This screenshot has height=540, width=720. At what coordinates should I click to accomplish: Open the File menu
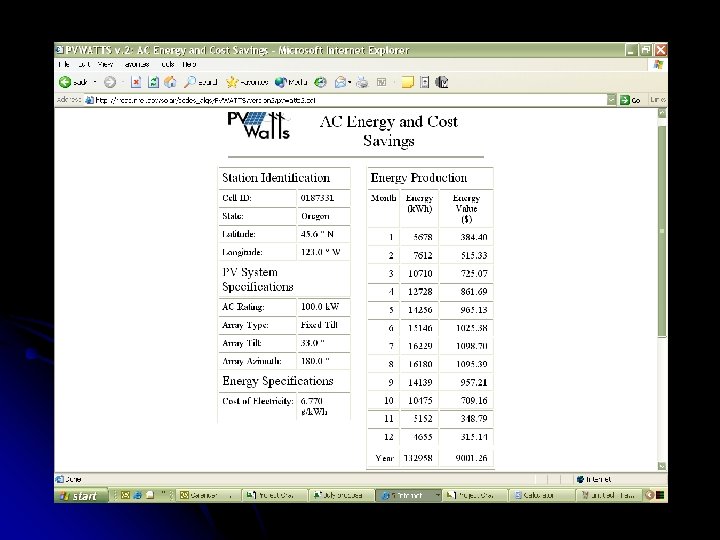pos(64,64)
